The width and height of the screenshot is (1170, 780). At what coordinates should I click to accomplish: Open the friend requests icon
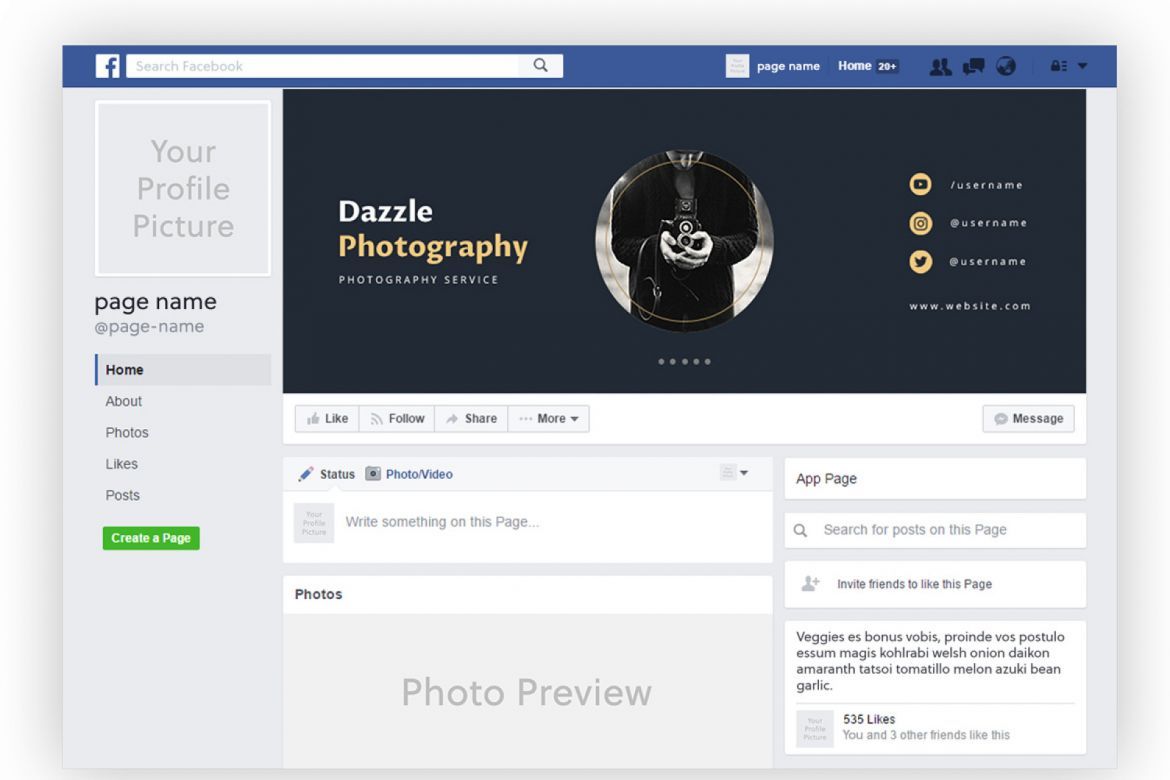coord(938,66)
